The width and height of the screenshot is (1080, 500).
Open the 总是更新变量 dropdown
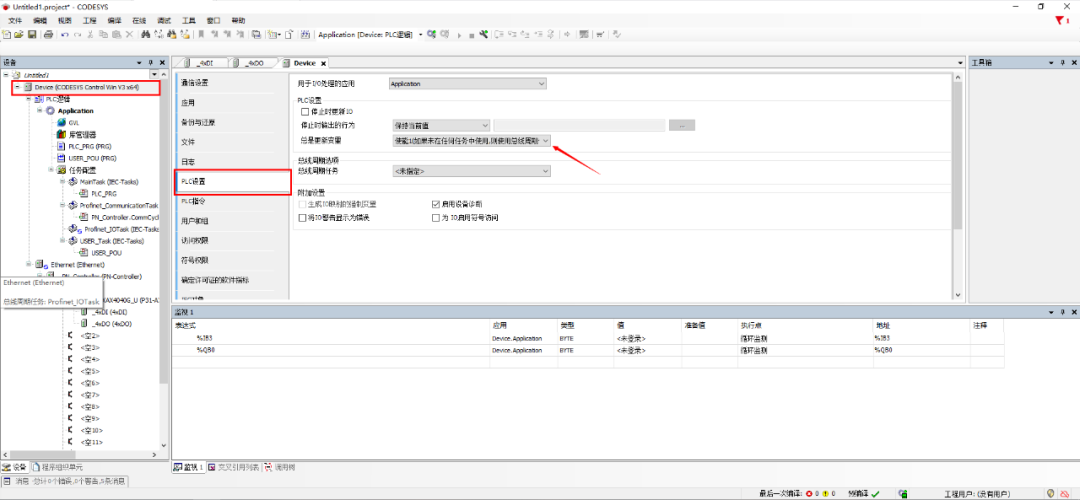pos(472,140)
